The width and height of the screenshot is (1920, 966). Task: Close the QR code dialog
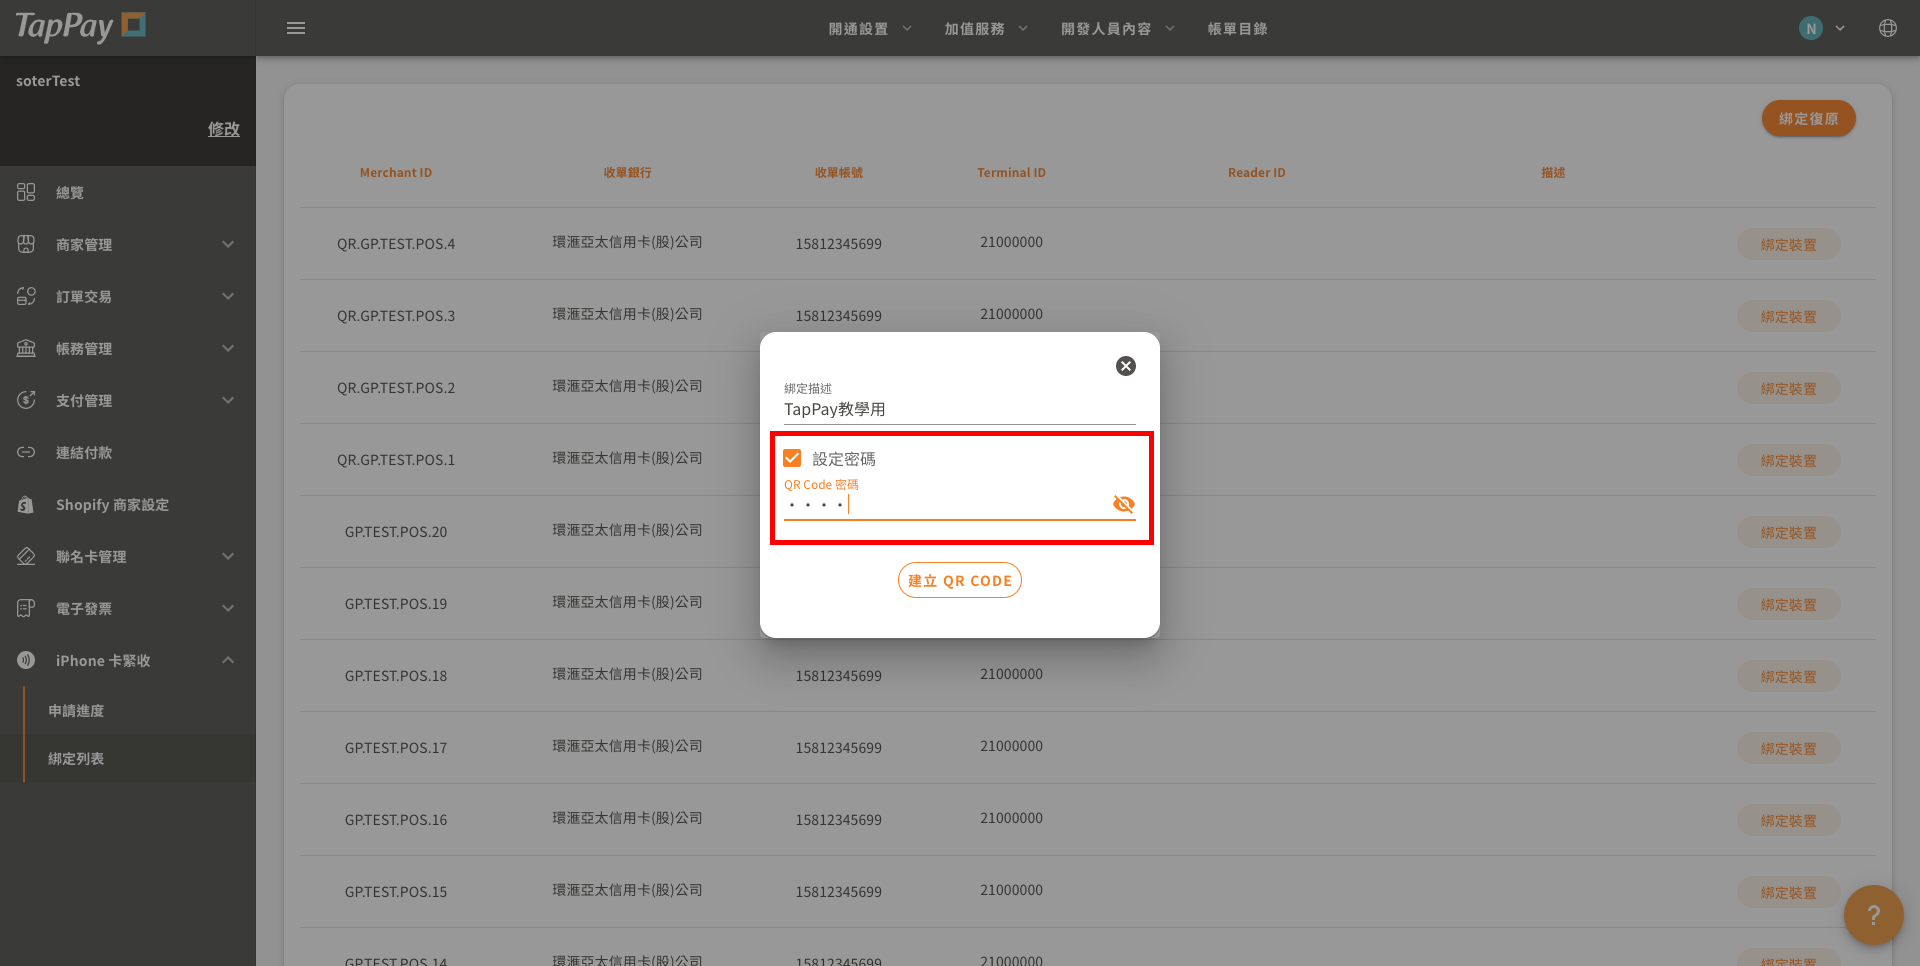click(x=1126, y=366)
